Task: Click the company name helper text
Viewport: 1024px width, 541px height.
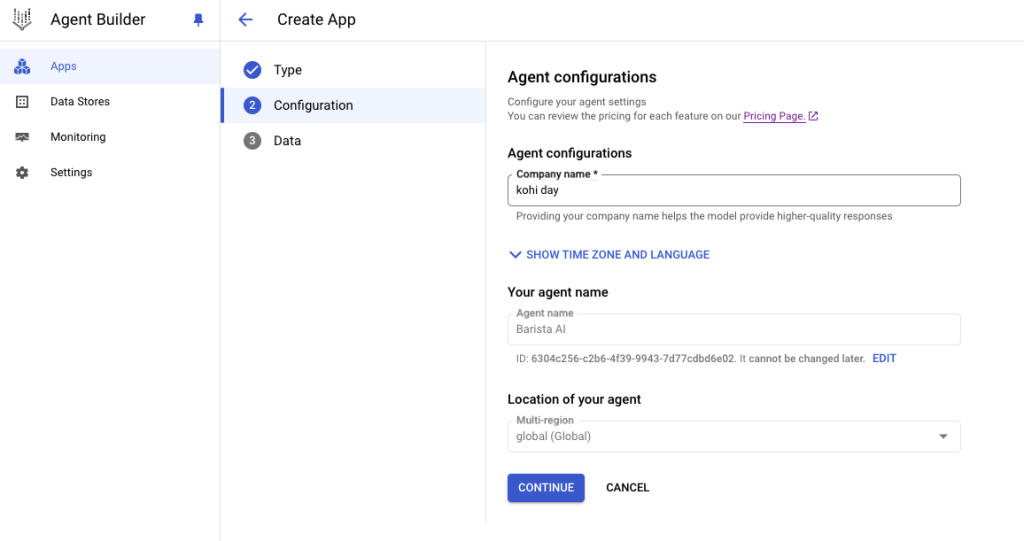Action: [x=704, y=216]
